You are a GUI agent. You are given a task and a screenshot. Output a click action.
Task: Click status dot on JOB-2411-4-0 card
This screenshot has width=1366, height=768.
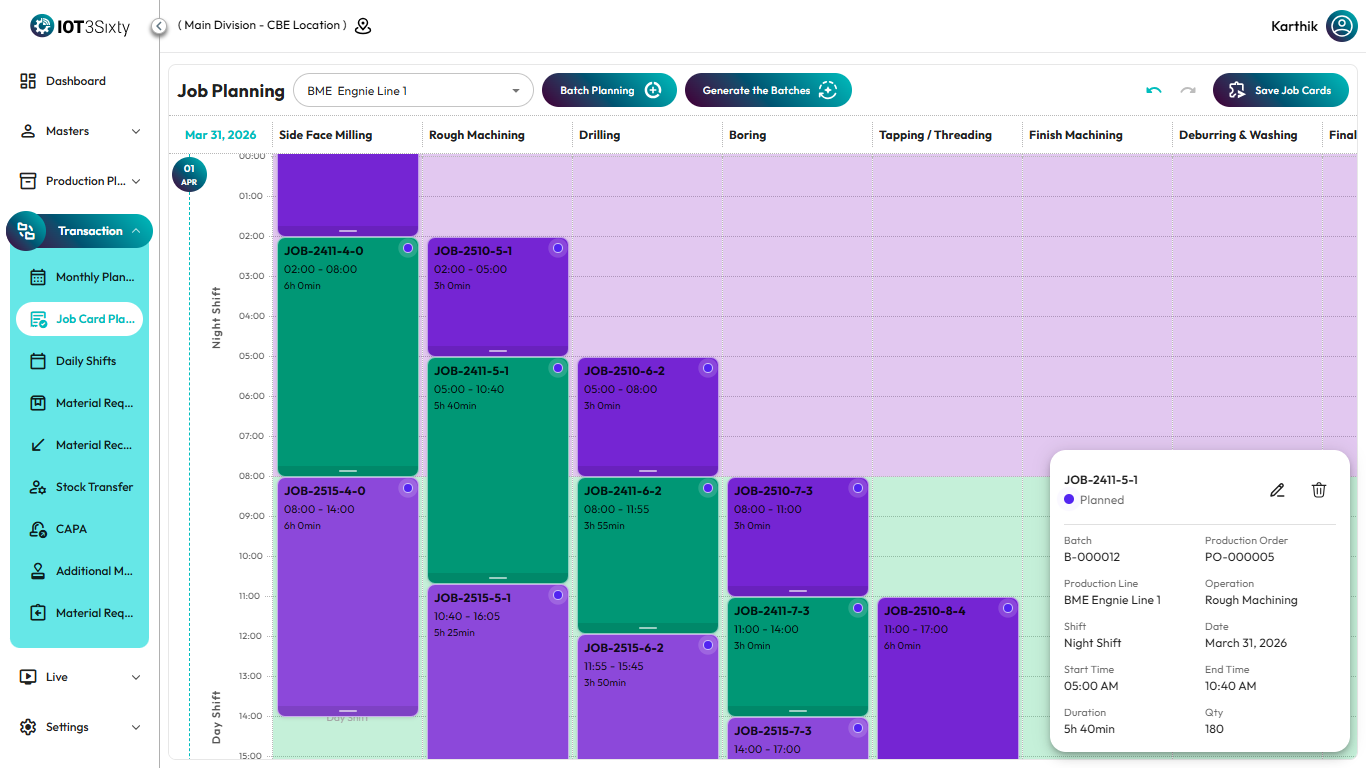point(407,248)
